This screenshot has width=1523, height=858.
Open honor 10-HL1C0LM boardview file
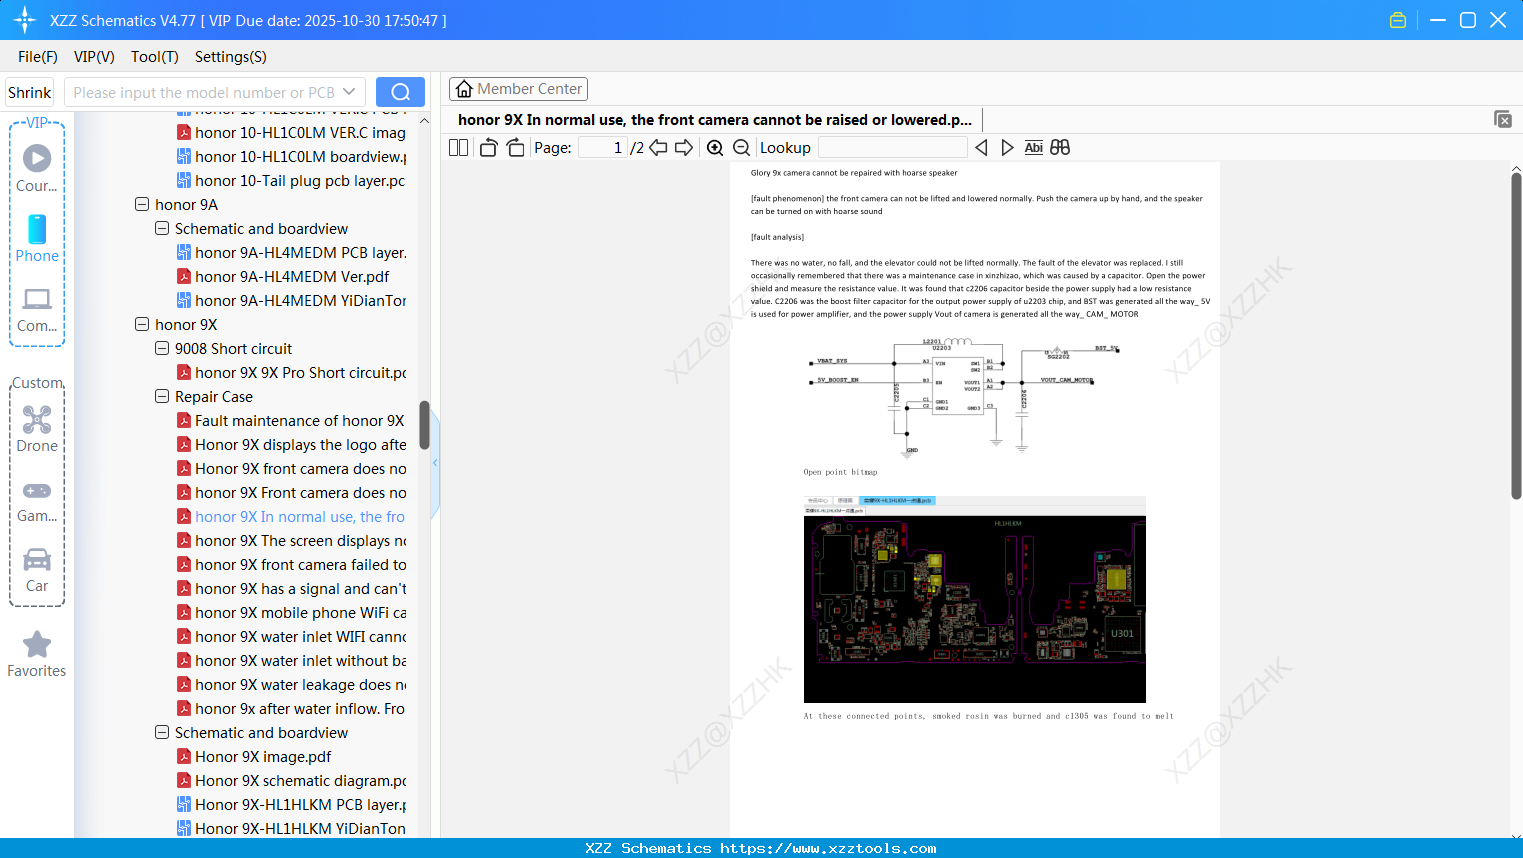point(291,156)
